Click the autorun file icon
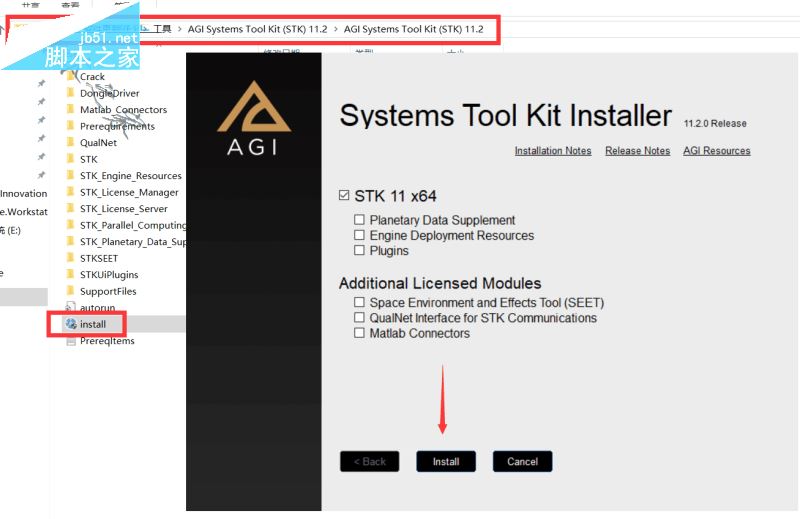The image size is (800, 519). click(71, 307)
